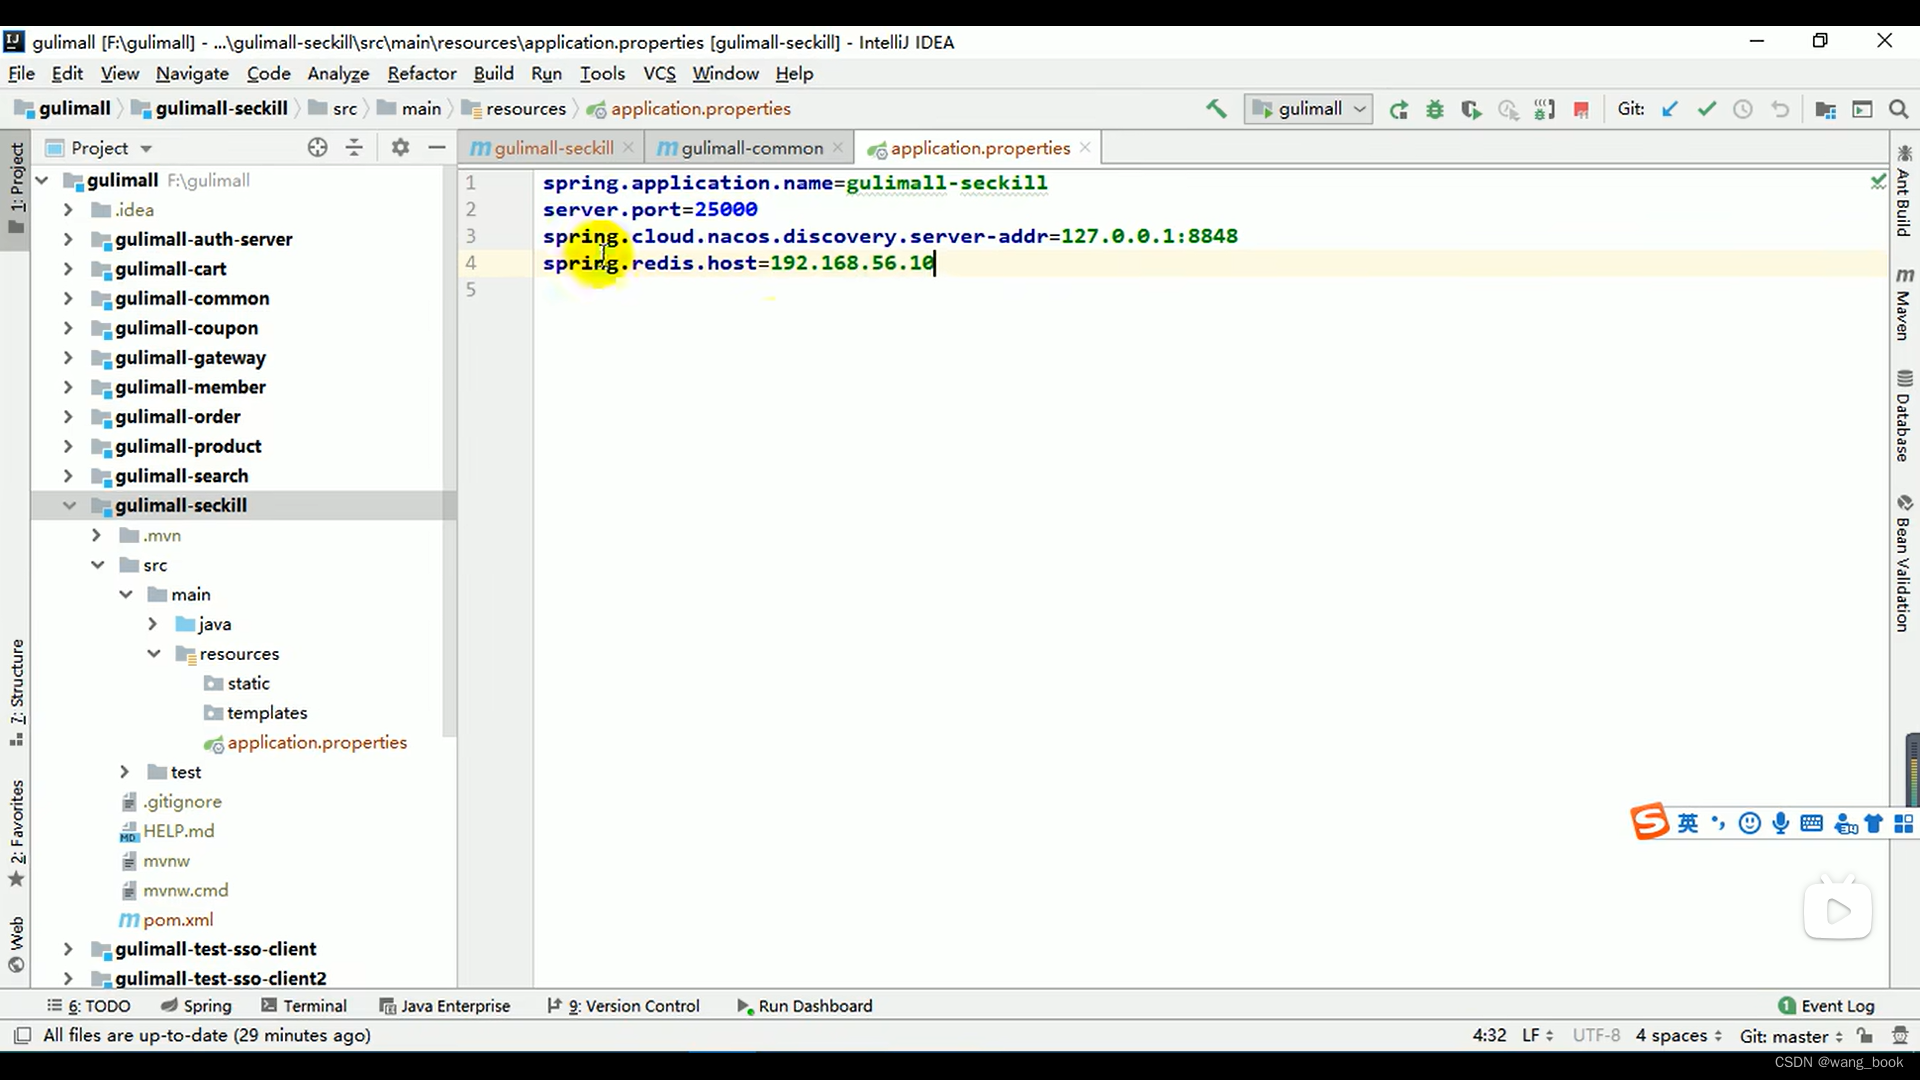Locate the current file in Project tree
Screen dimensions: 1920x1080
pos(317,147)
